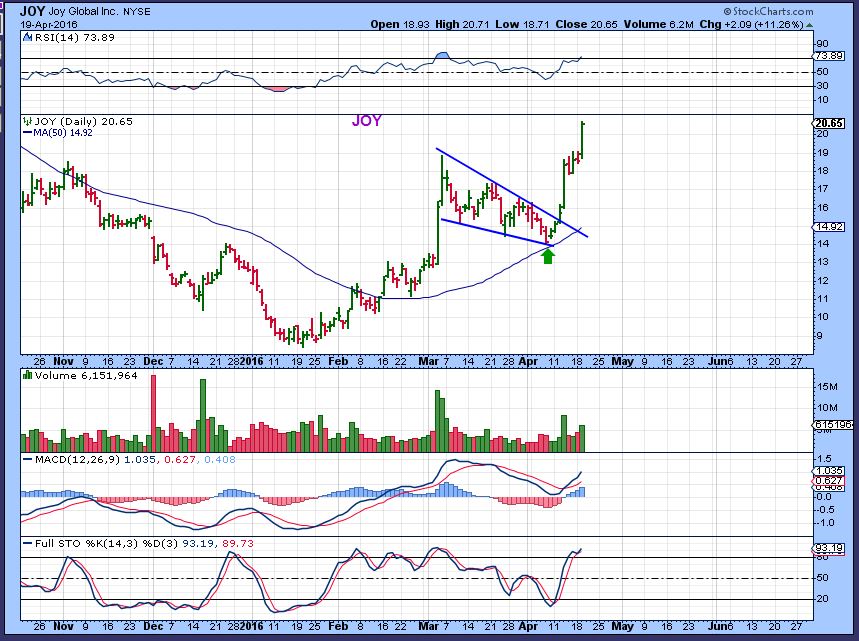Screen dimensions: 859x641
Task: Click the 'Open 18.93' value
Action: click(x=400, y=24)
